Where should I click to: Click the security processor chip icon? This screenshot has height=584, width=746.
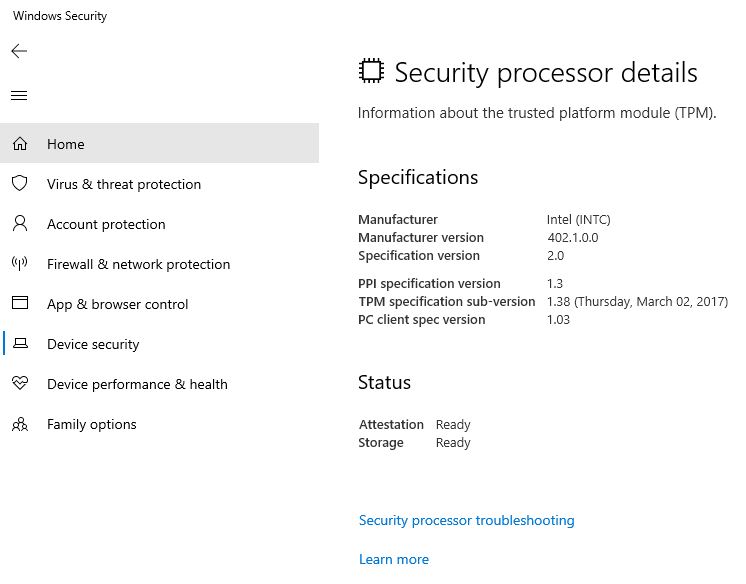click(x=371, y=72)
